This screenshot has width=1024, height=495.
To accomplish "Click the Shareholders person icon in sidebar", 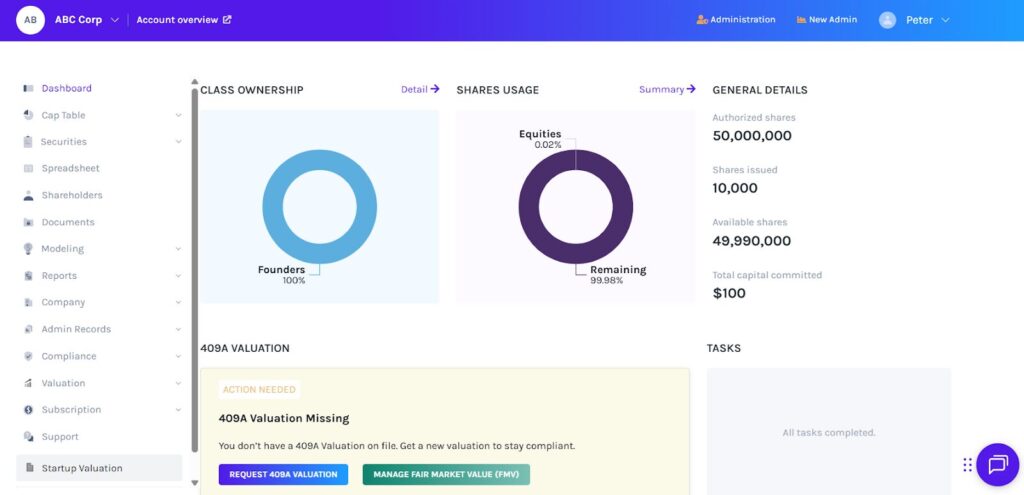I will (x=29, y=196).
